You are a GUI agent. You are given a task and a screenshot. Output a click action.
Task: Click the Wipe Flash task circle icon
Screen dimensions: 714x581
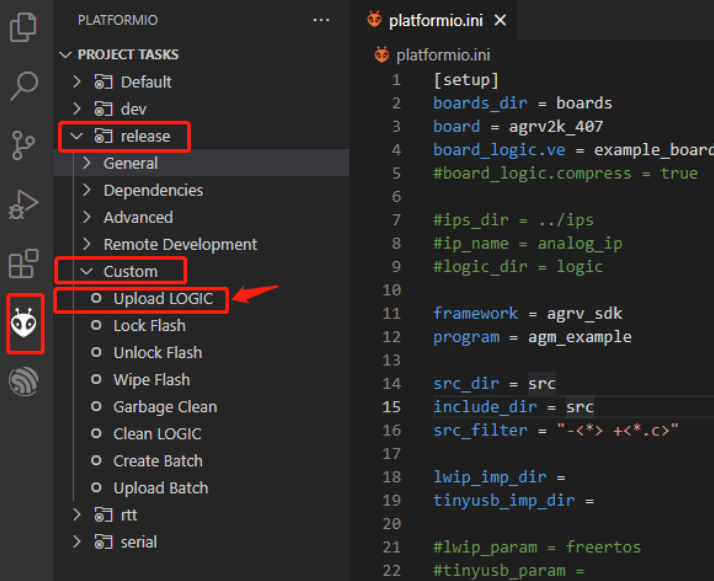coord(96,379)
